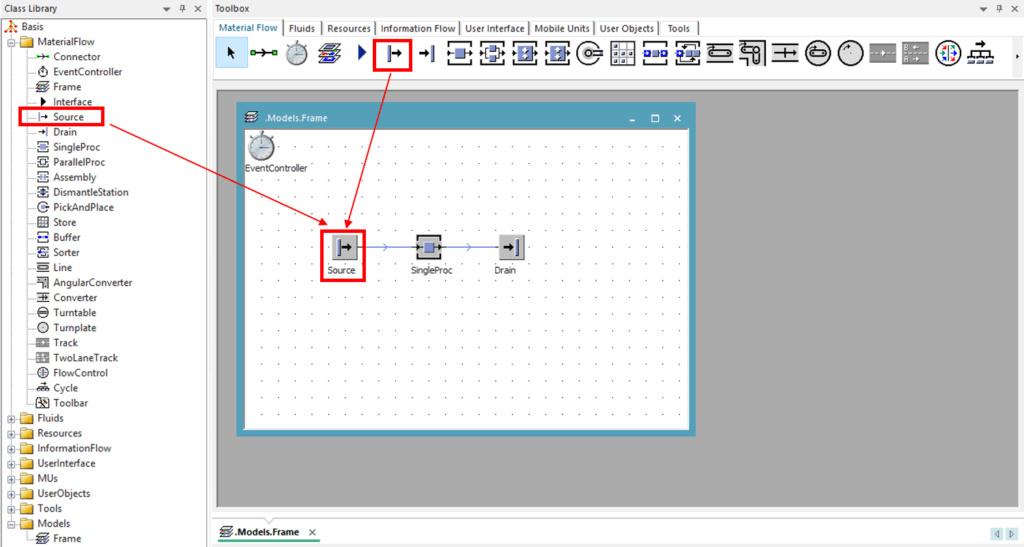Choose the SingleProc icon in the Toolbox

click(x=460, y=54)
